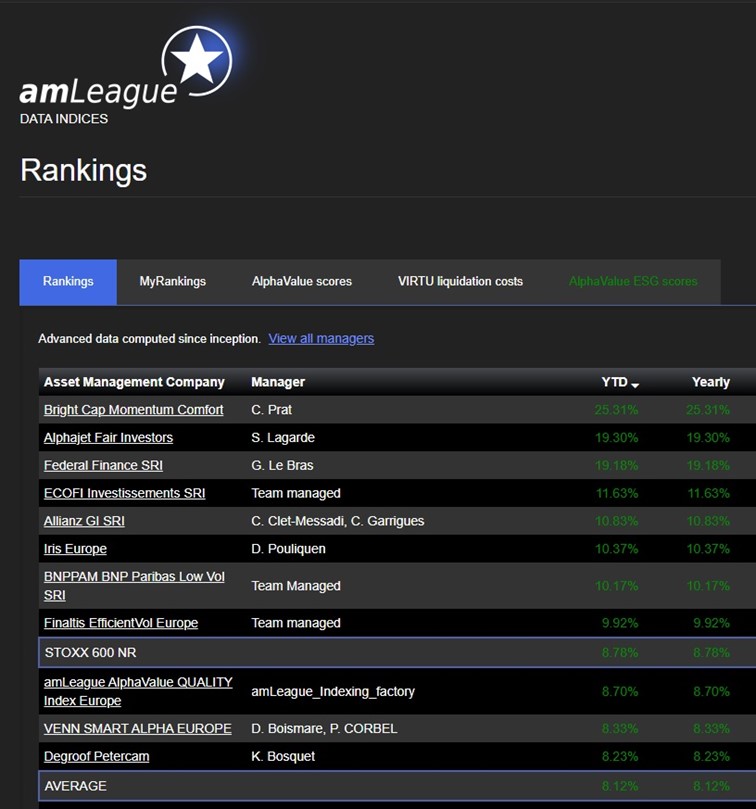Click manager name G. Le Bras
The image size is (756, 809).
pos(282,465)
